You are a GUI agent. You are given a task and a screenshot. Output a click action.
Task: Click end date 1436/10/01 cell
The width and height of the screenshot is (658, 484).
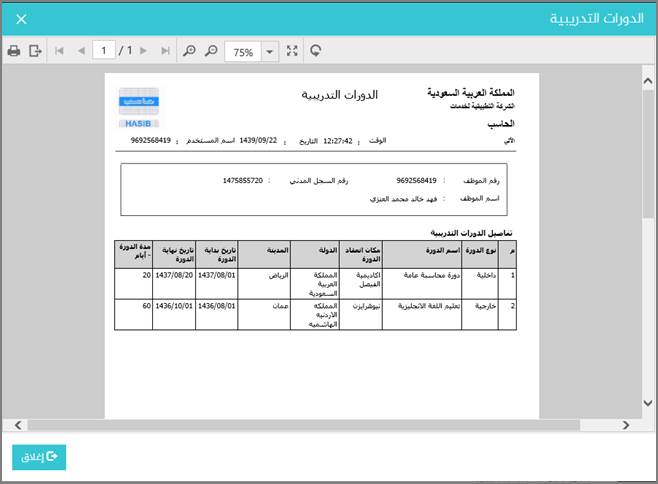(174, 314)
